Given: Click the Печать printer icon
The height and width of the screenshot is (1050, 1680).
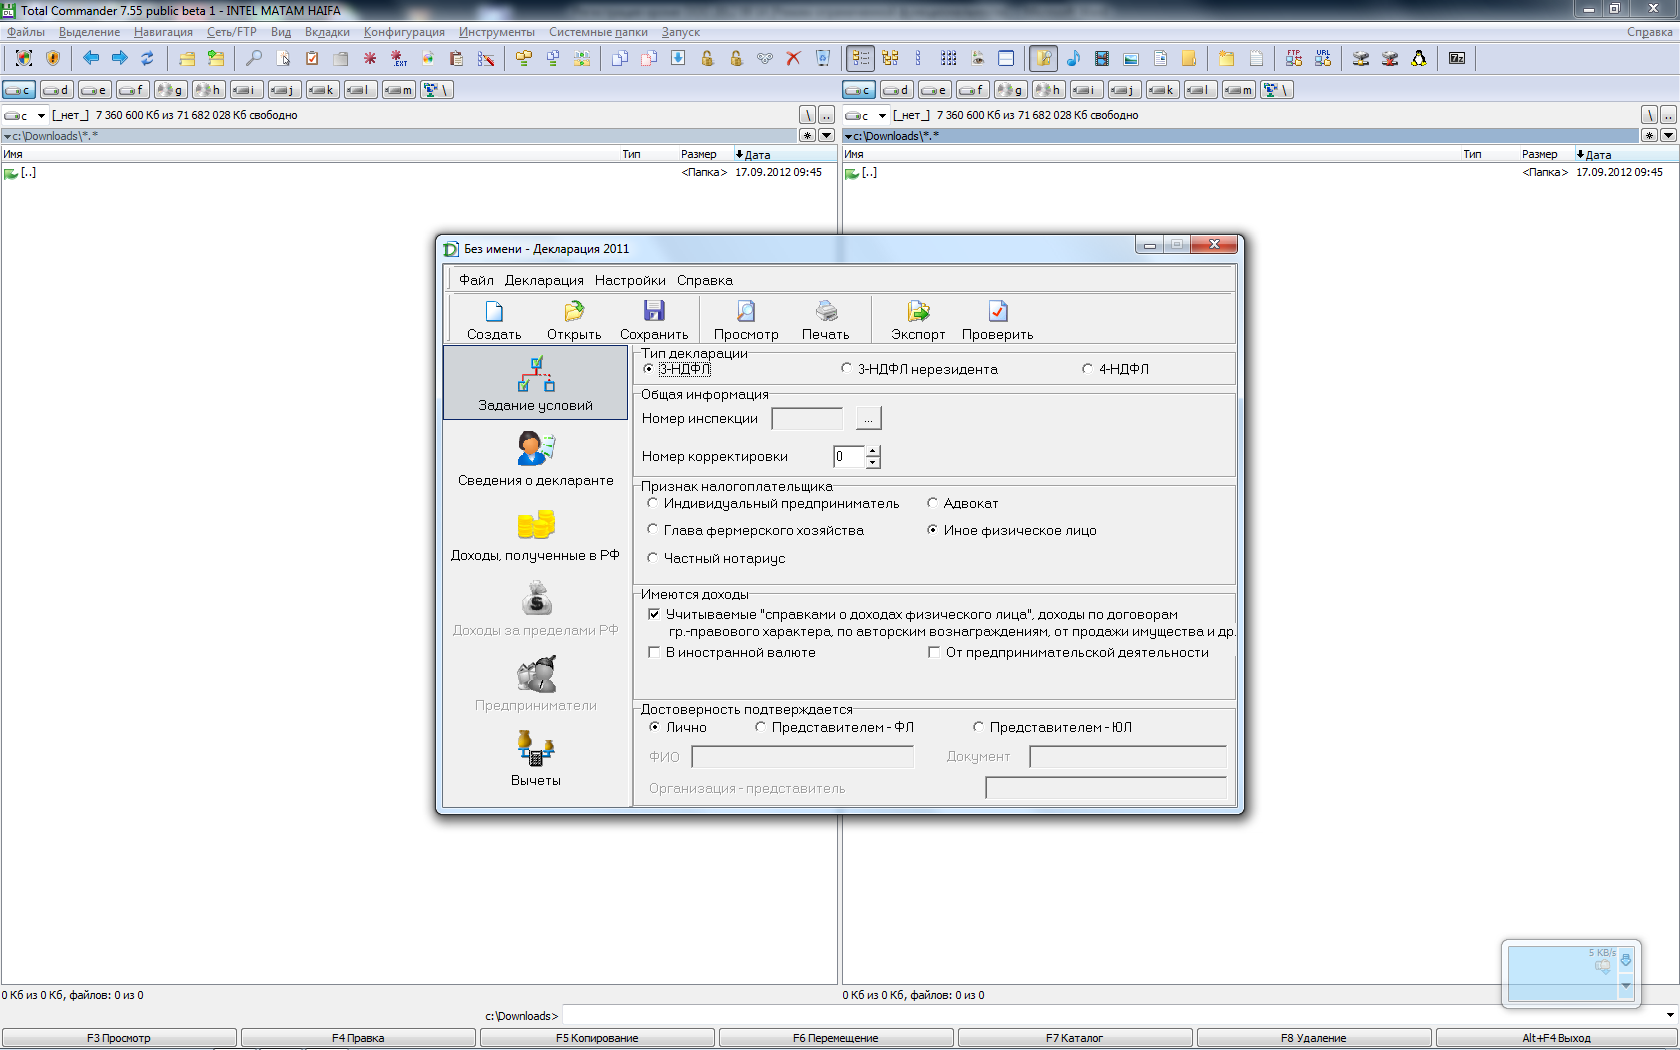Looking at the screenshot, I should [826, 311].
